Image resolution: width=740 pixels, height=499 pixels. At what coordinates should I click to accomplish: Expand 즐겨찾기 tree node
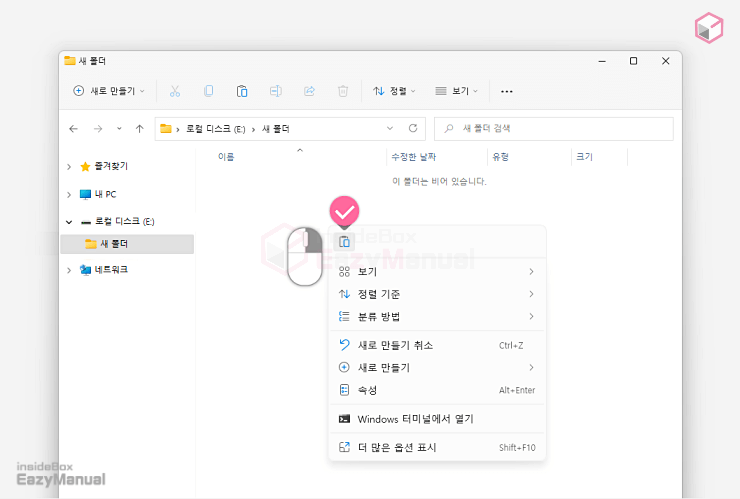tap(69, 167)
